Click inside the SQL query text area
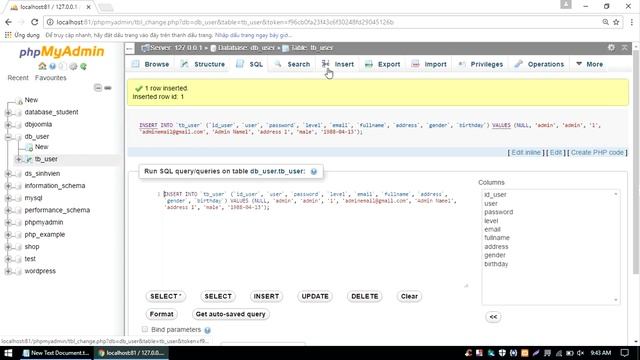Viewport: 640px width, 360px height. [310, 239]
